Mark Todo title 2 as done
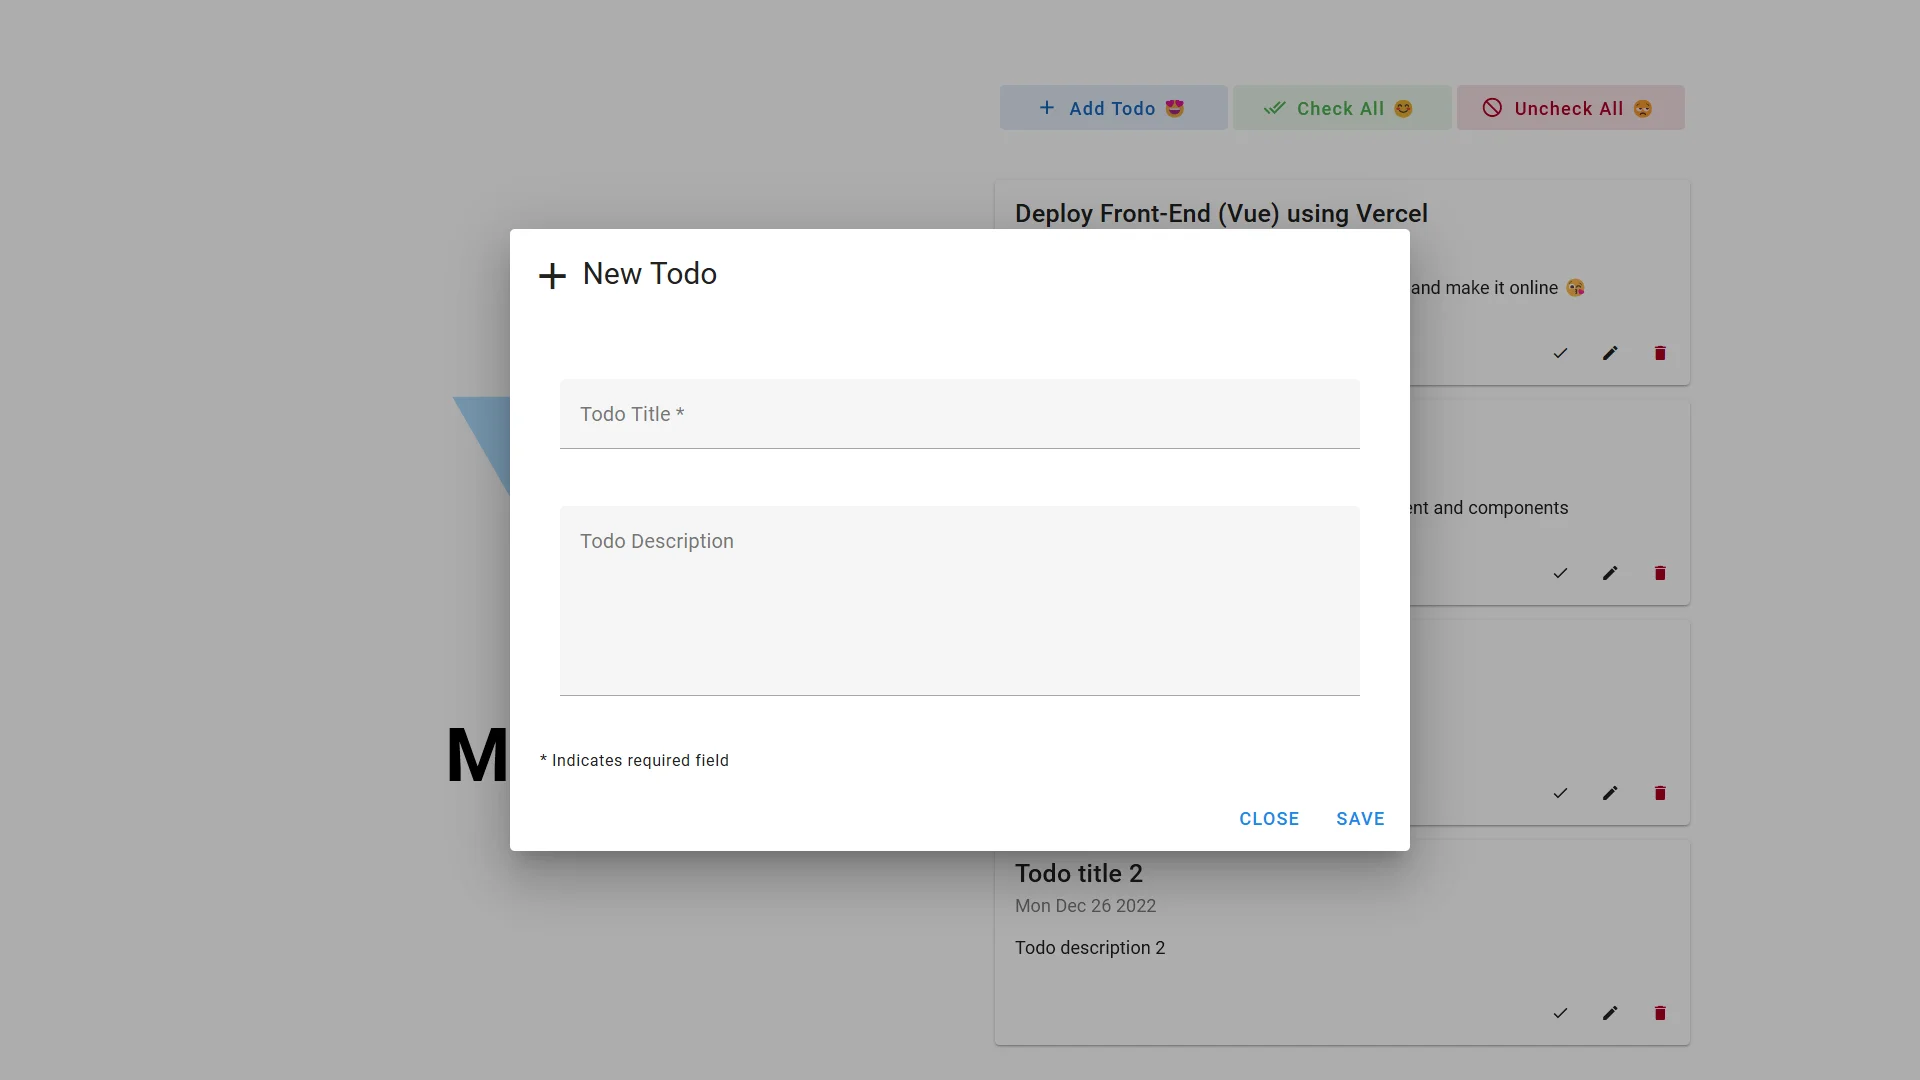 coord(1560,1013)
